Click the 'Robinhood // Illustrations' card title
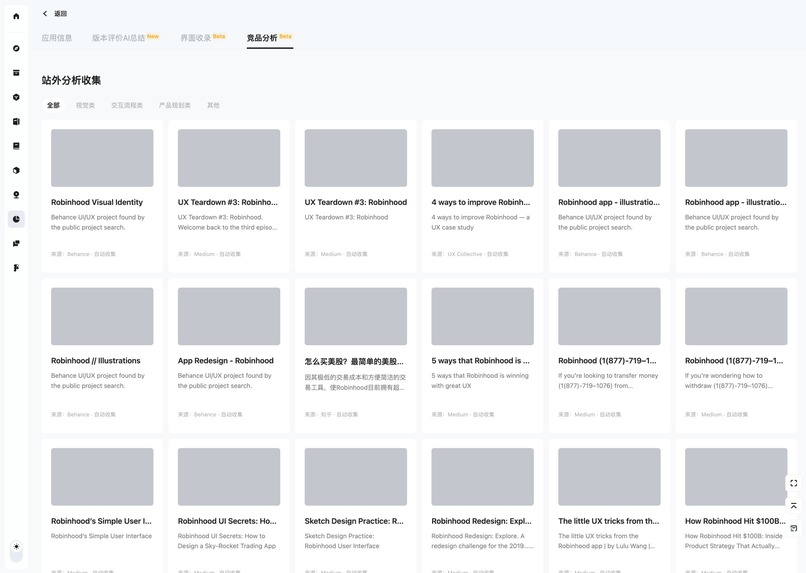The width and height of the screenshot is (806, 573). (96, 361)
